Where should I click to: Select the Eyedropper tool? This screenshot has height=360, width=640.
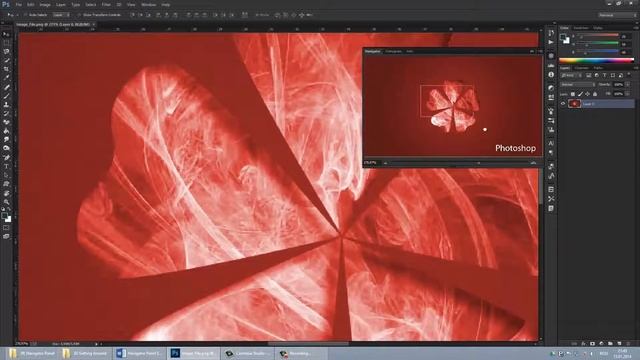click(x=6, y=78)
